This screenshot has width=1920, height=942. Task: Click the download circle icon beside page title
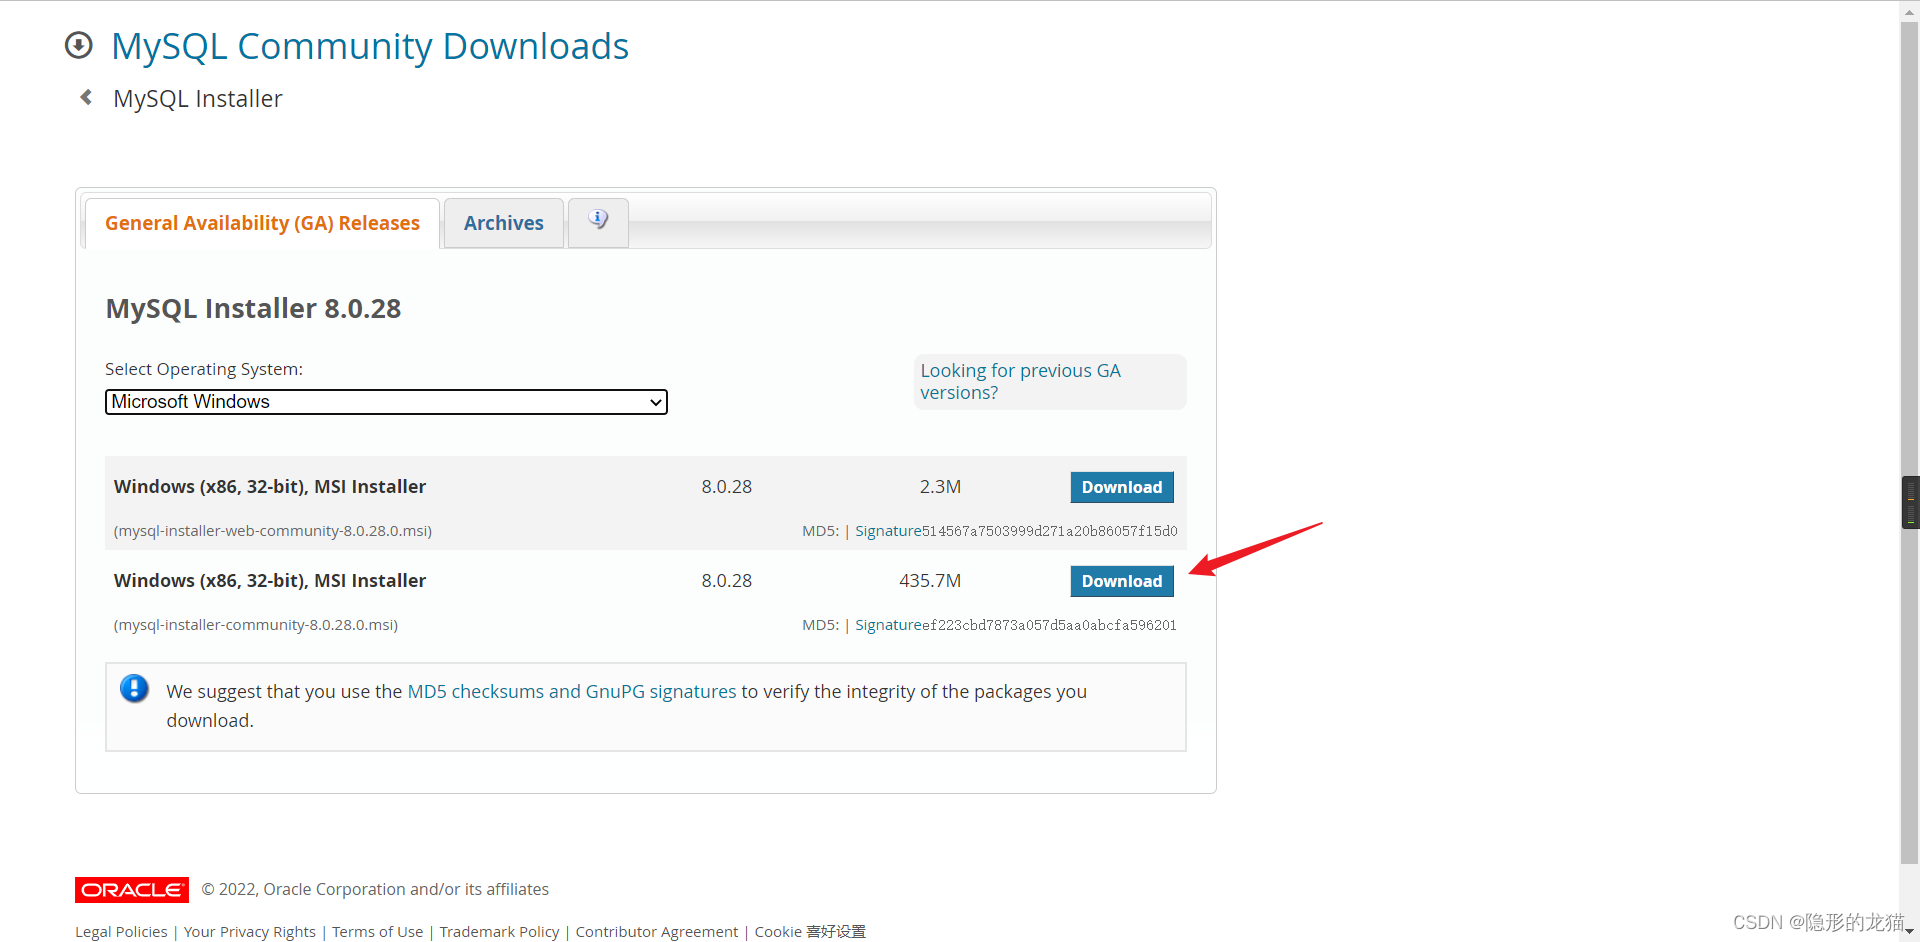[78, 46]
